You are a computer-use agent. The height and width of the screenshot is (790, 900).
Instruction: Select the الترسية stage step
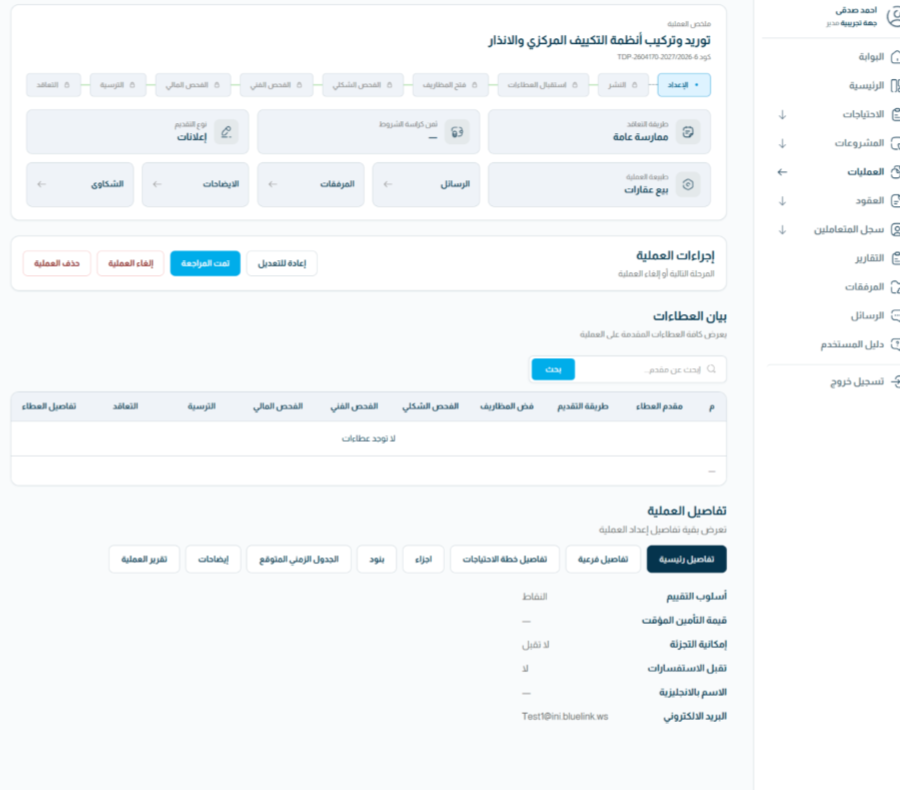click(x=118, y=85)
